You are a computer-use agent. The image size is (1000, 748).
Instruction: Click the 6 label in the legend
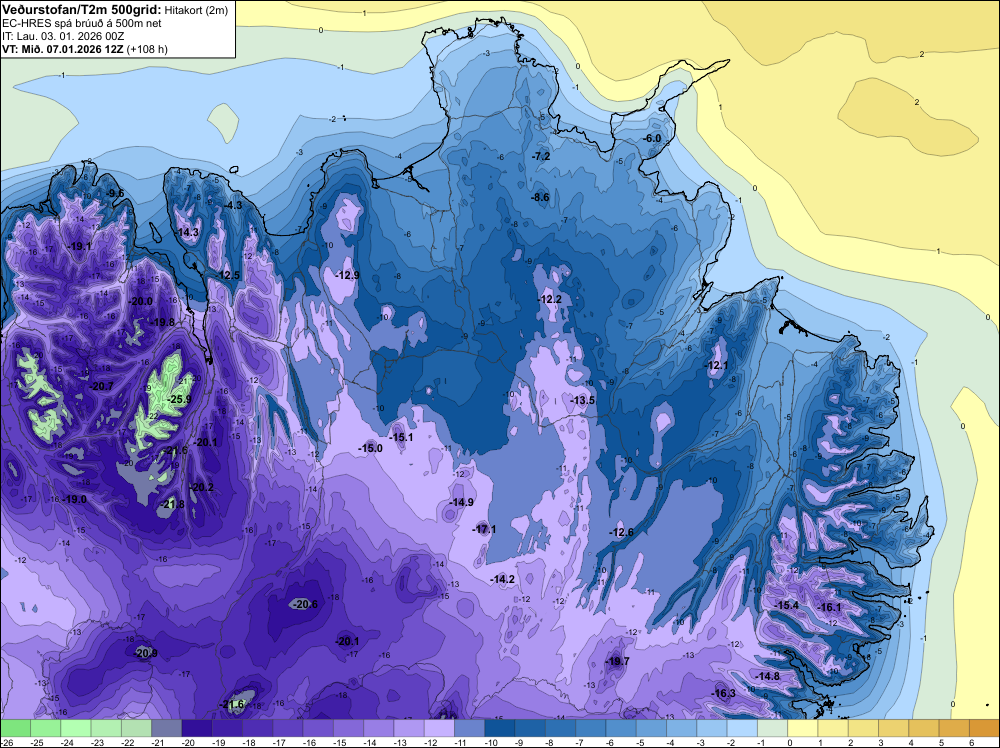pos(971,742)
